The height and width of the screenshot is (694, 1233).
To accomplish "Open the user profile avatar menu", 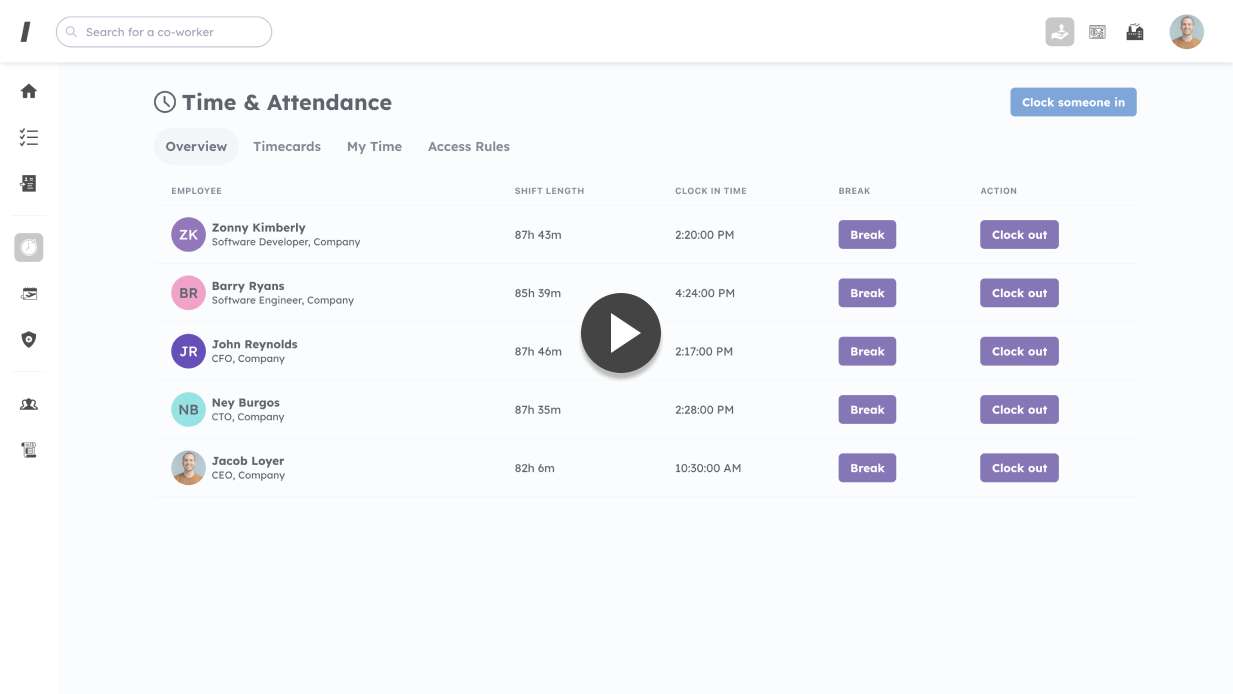I will coord(1186,32).
